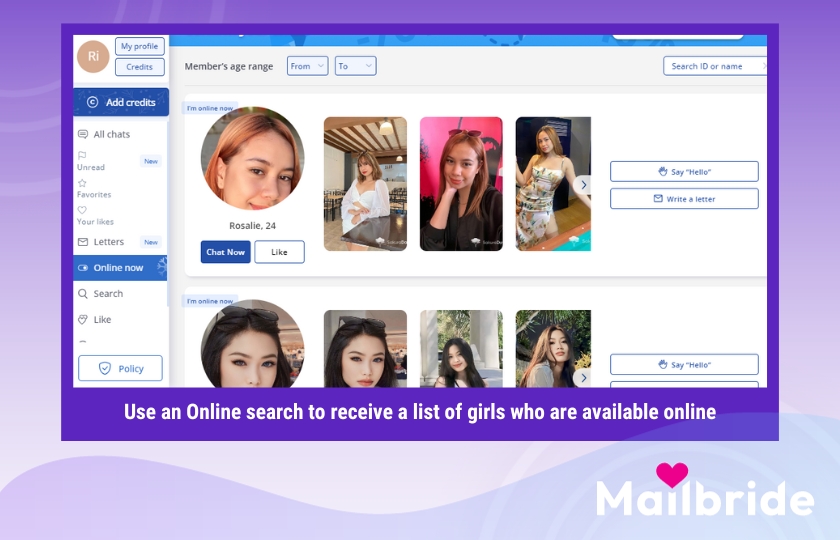Click the Your likes heart icon
This screenshot has height=540, width=840.
[82, 210]
